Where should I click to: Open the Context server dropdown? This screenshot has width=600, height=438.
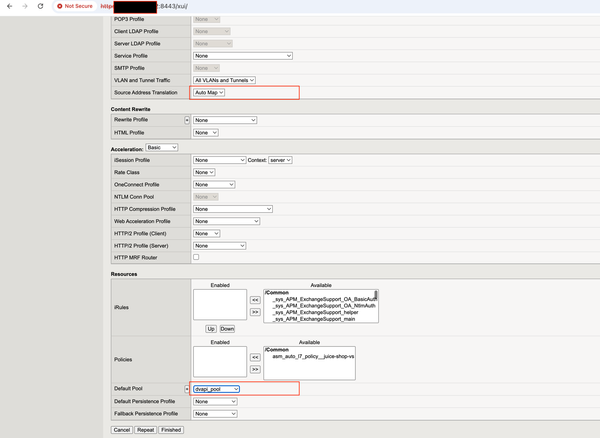280,160
